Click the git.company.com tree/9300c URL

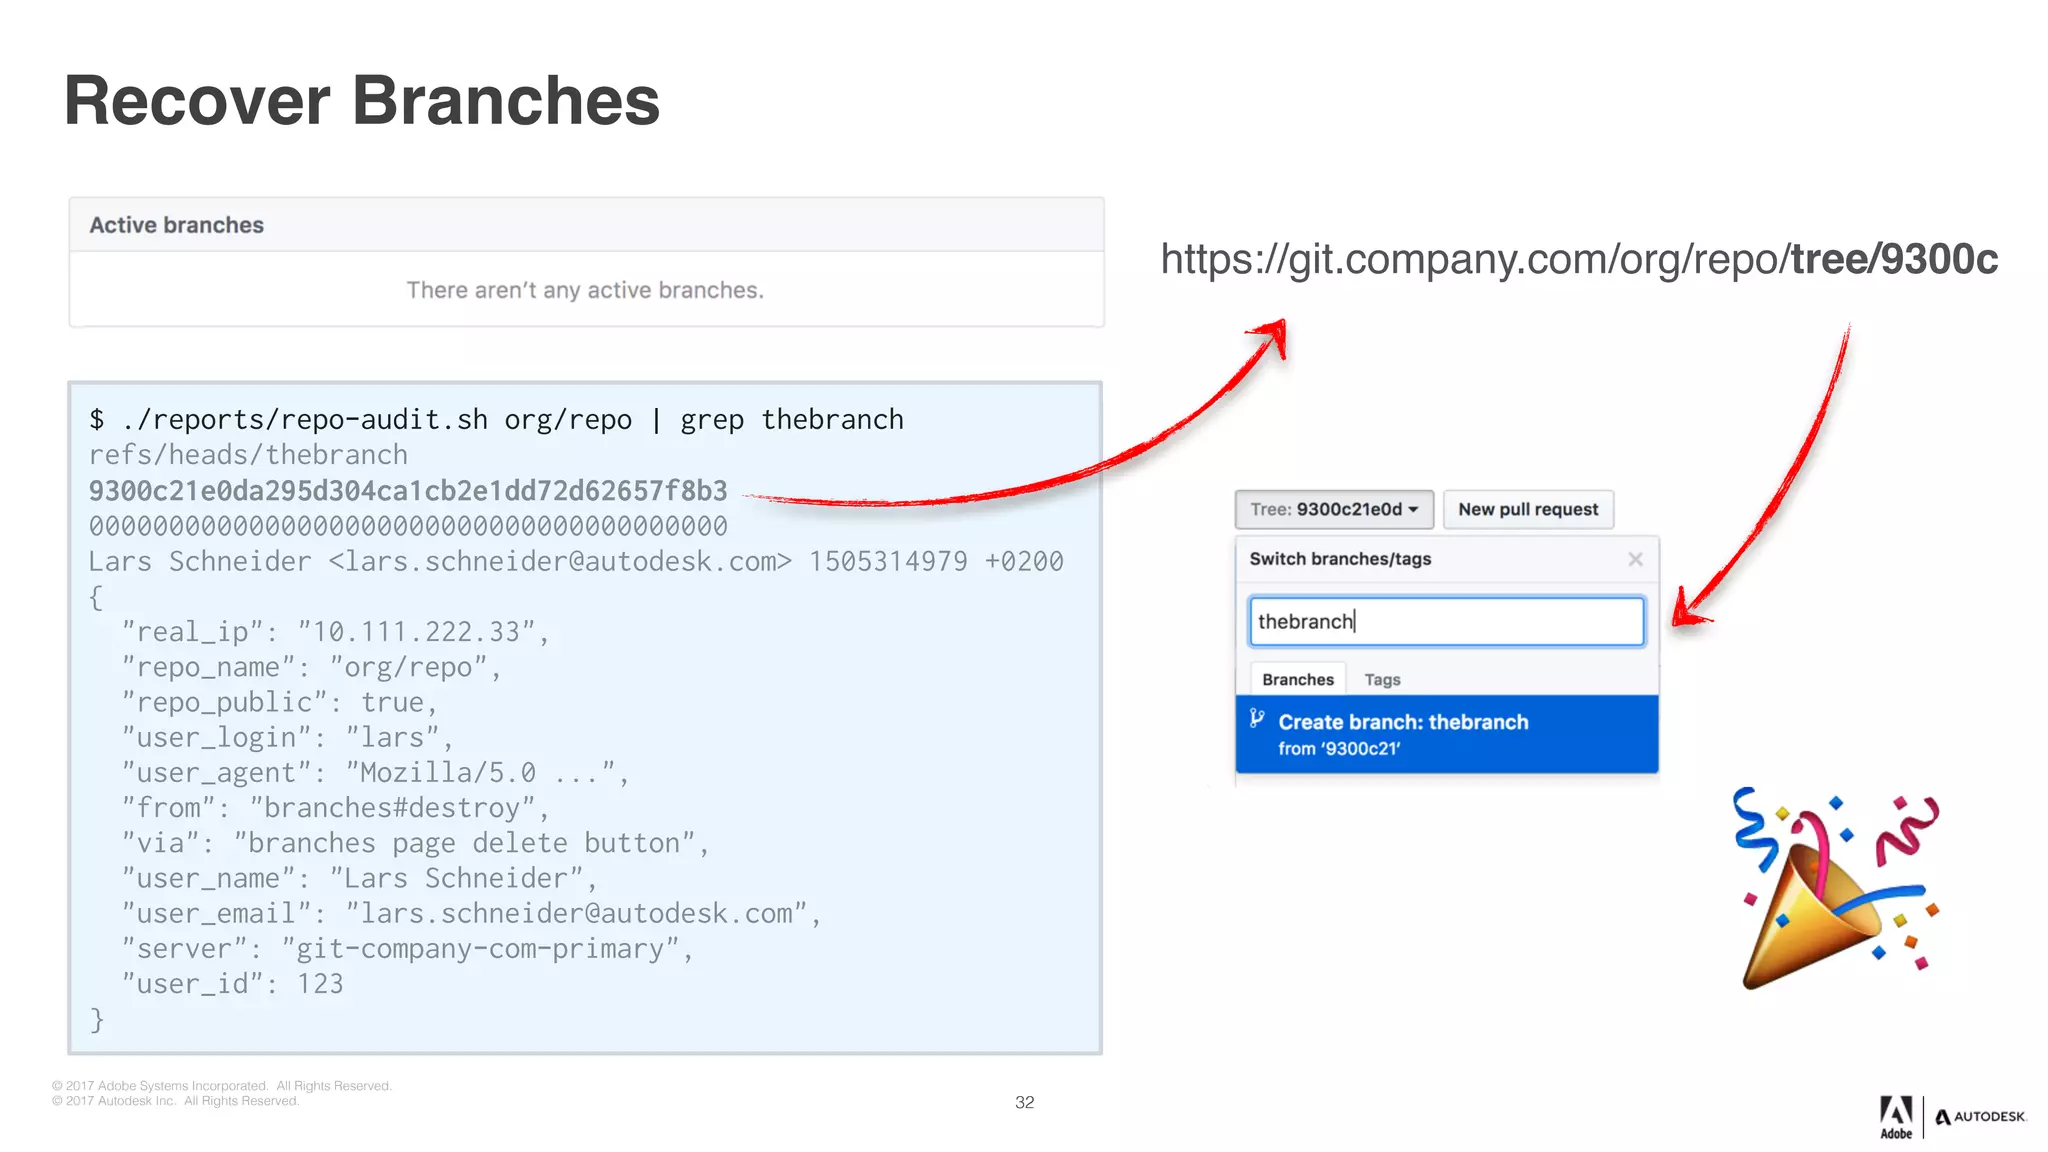click(1578, 259)
